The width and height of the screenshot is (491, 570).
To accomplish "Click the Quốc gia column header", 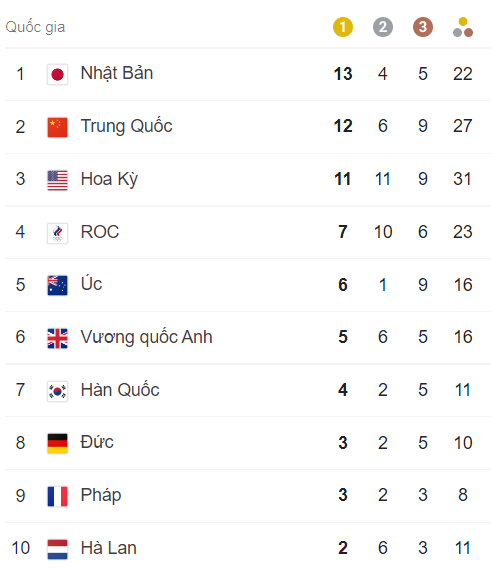I will coord(35,27).
